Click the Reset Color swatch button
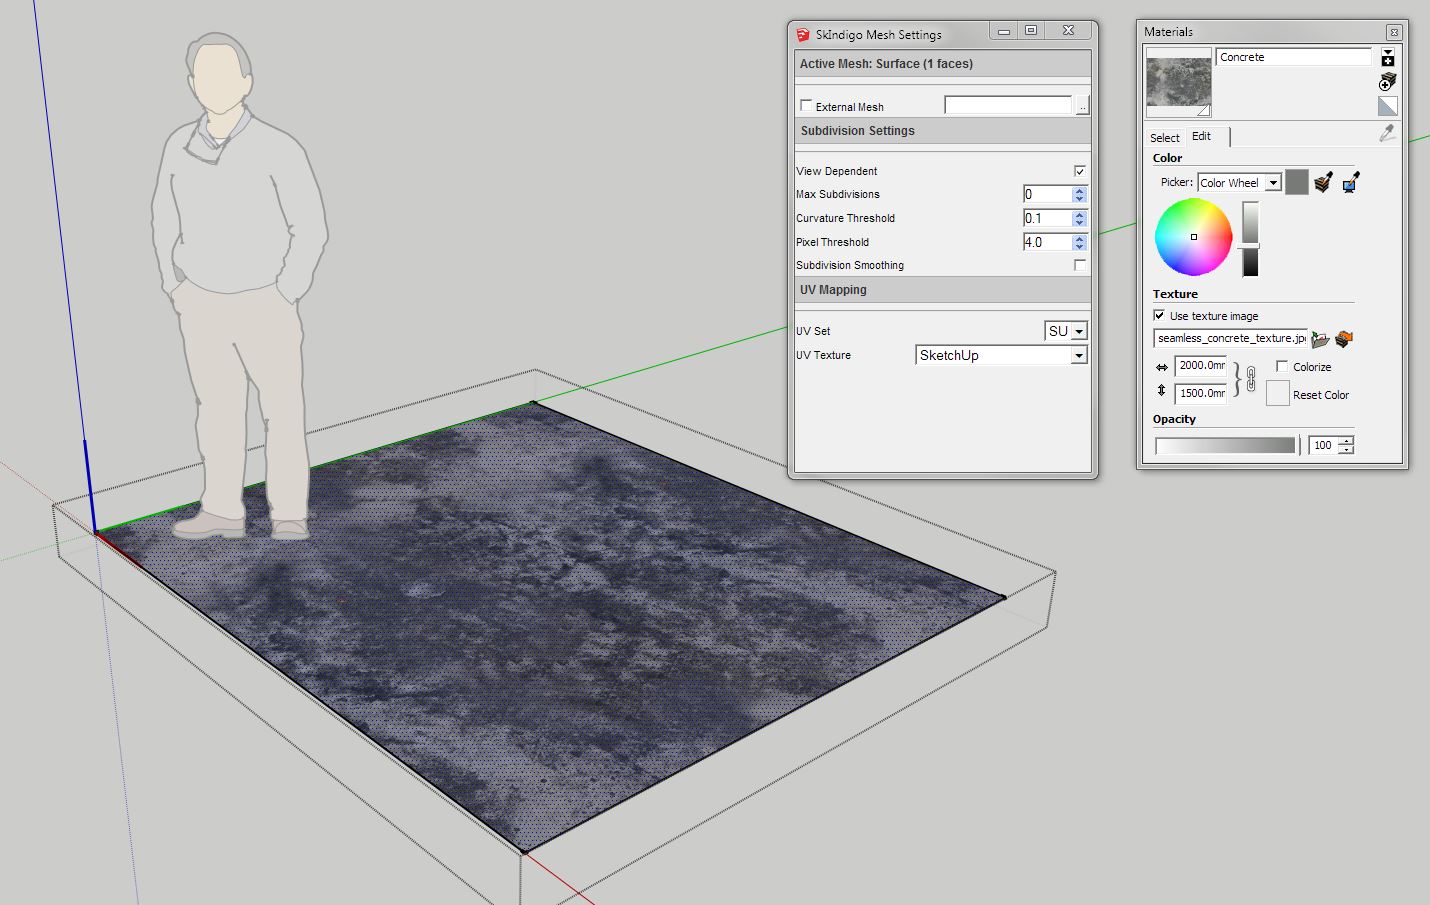The width and height of the screenshot is (1430, 905). point(1277,394)
